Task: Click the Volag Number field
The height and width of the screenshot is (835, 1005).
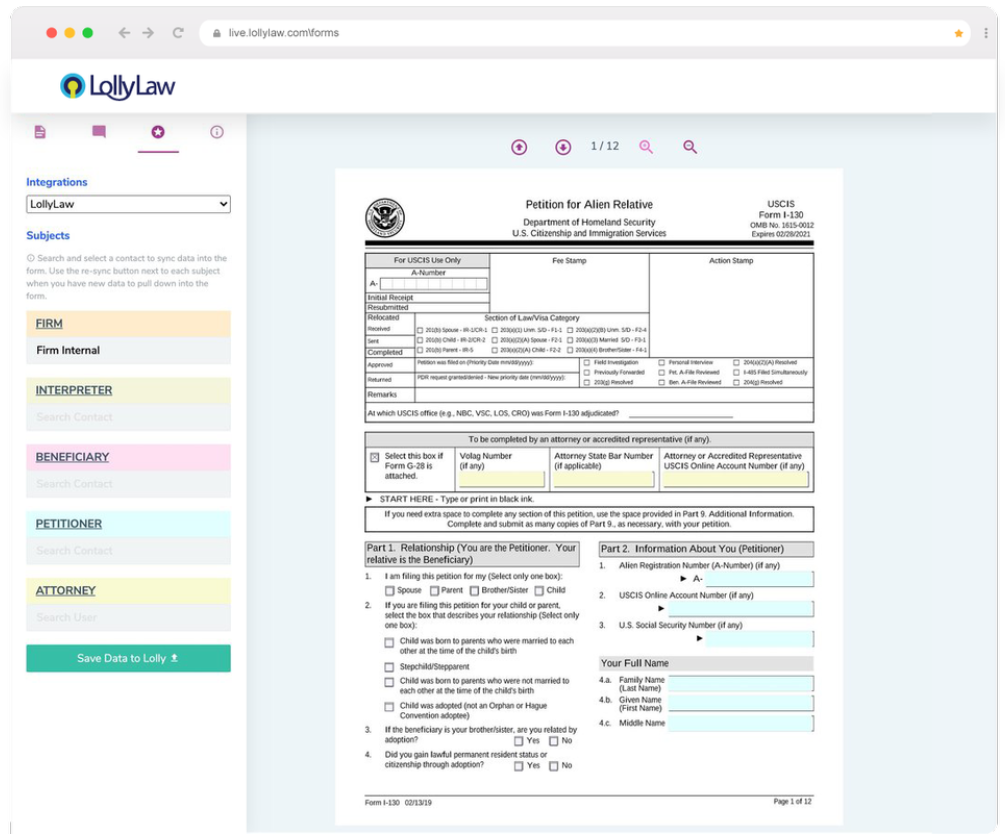Action: click(501, 479)
